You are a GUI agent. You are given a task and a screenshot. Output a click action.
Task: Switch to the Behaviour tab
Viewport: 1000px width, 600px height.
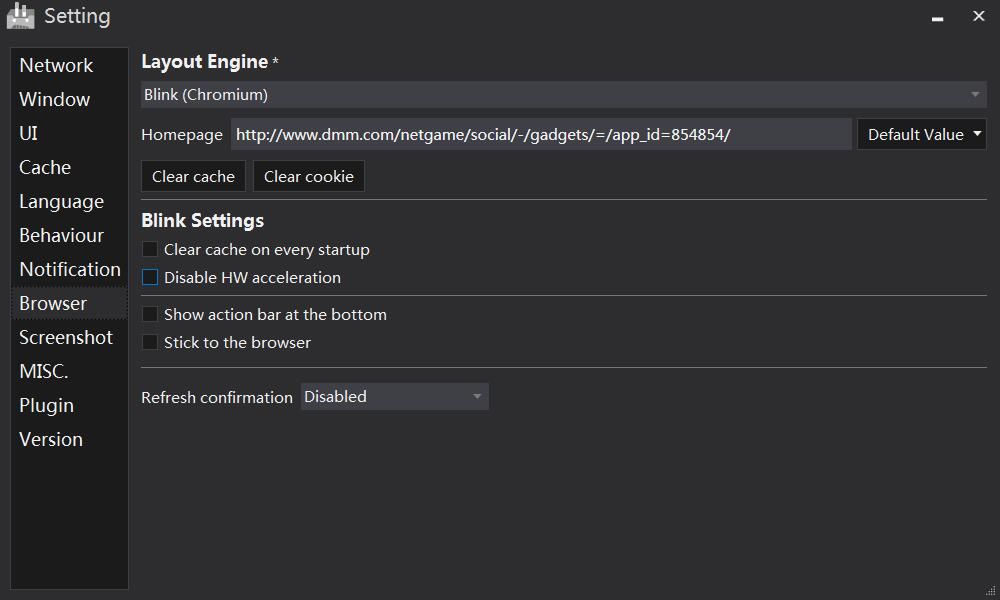pos(70,235)
